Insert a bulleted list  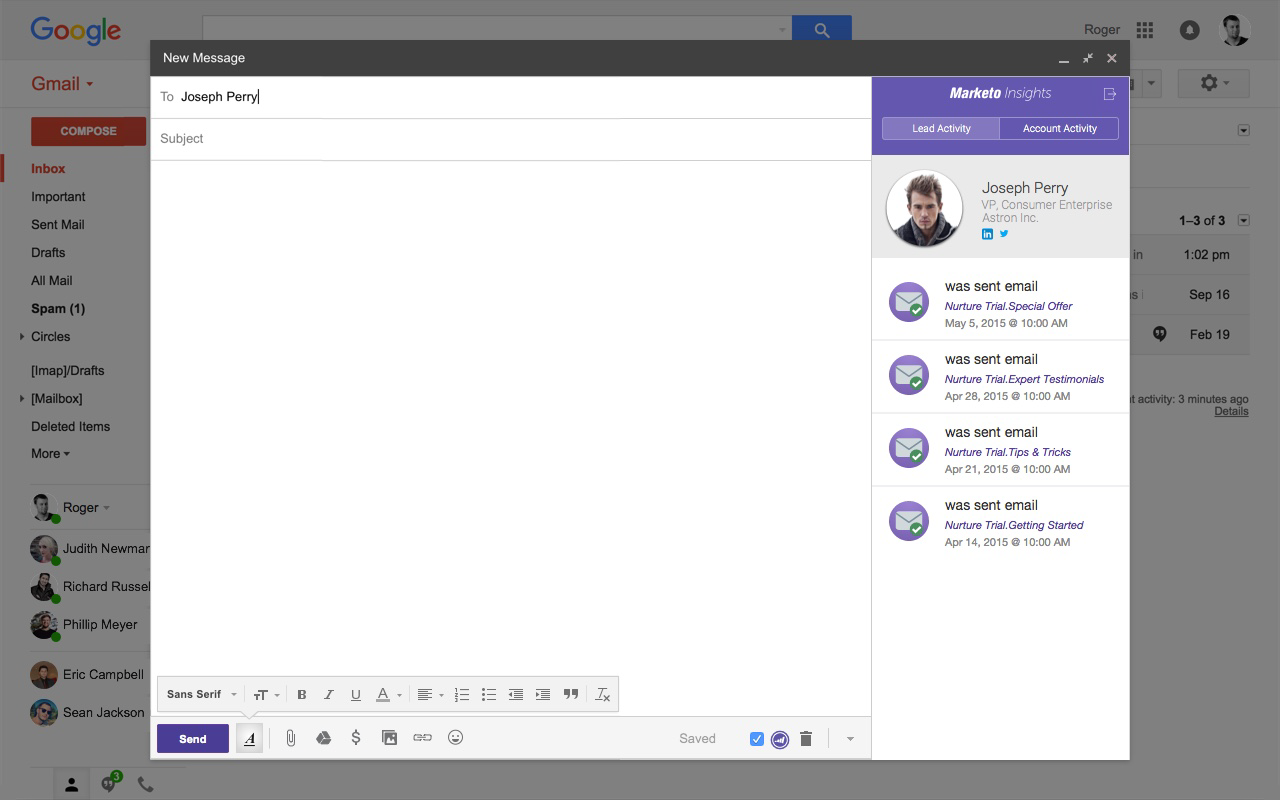[x=488, y=694]
